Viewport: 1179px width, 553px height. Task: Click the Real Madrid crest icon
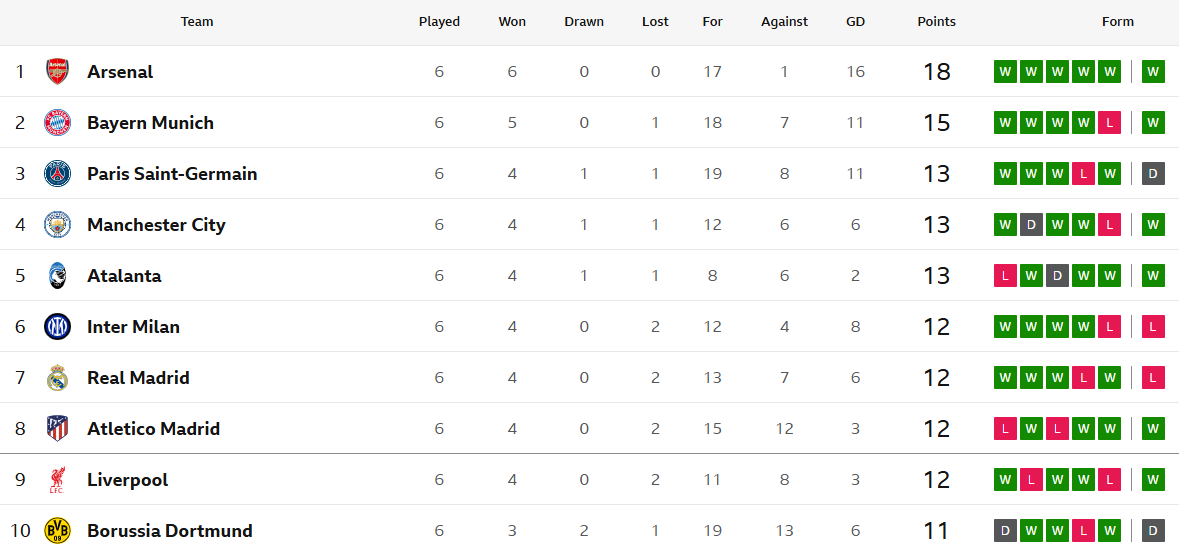[x=57, y=377]
